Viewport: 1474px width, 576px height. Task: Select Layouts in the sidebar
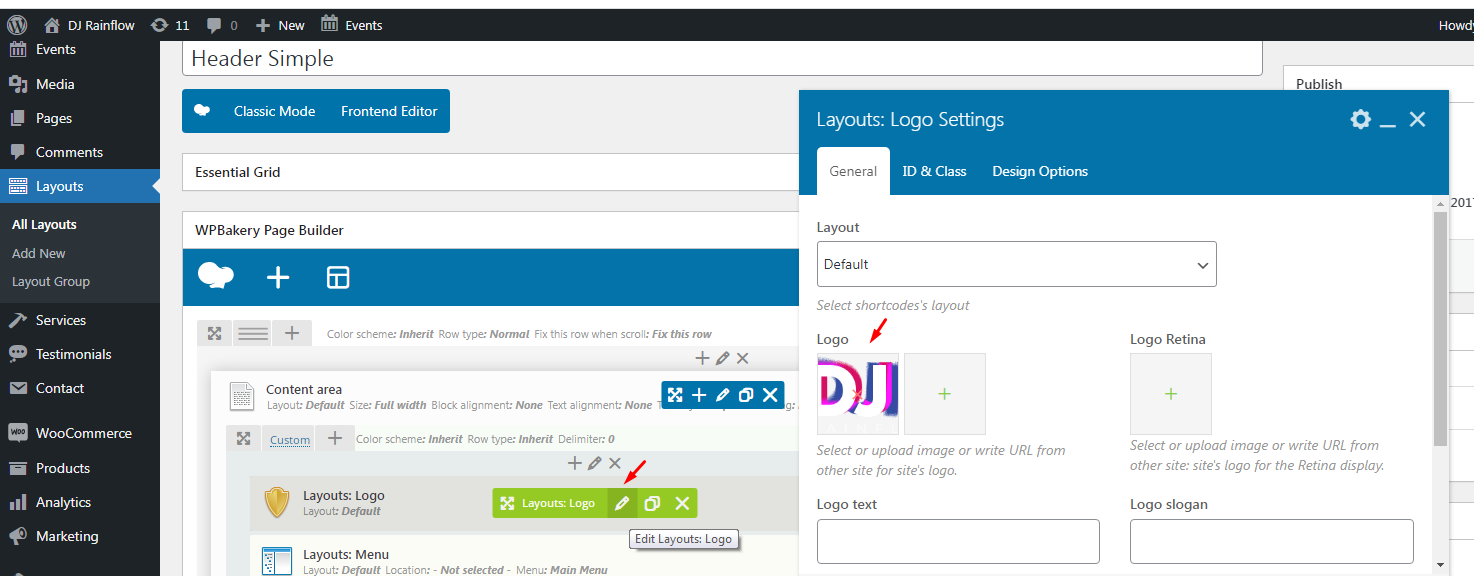(x=80, y=186)
